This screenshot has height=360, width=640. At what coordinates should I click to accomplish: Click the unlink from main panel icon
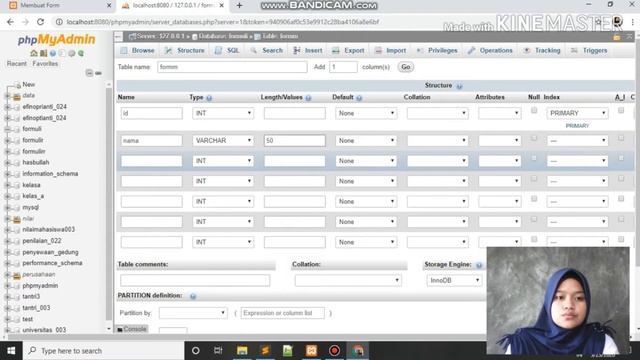tap(98, 73)
